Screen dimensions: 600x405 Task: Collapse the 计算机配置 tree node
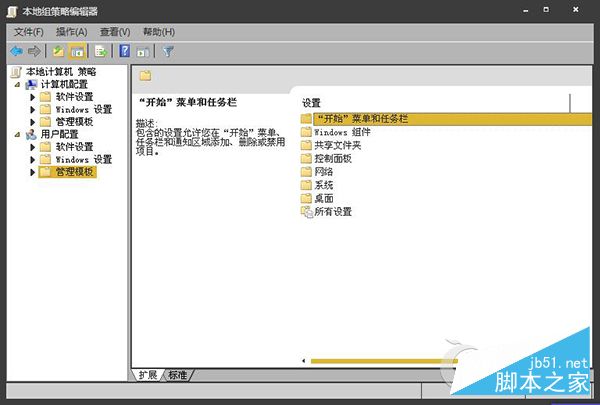click(x=17, y=85)
